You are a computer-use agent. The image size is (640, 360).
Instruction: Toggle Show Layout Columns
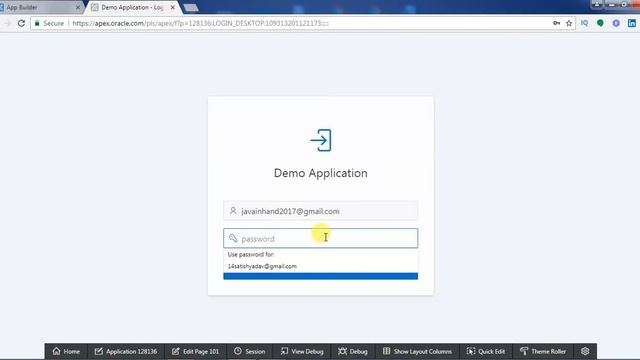click(x=417, y=351)
